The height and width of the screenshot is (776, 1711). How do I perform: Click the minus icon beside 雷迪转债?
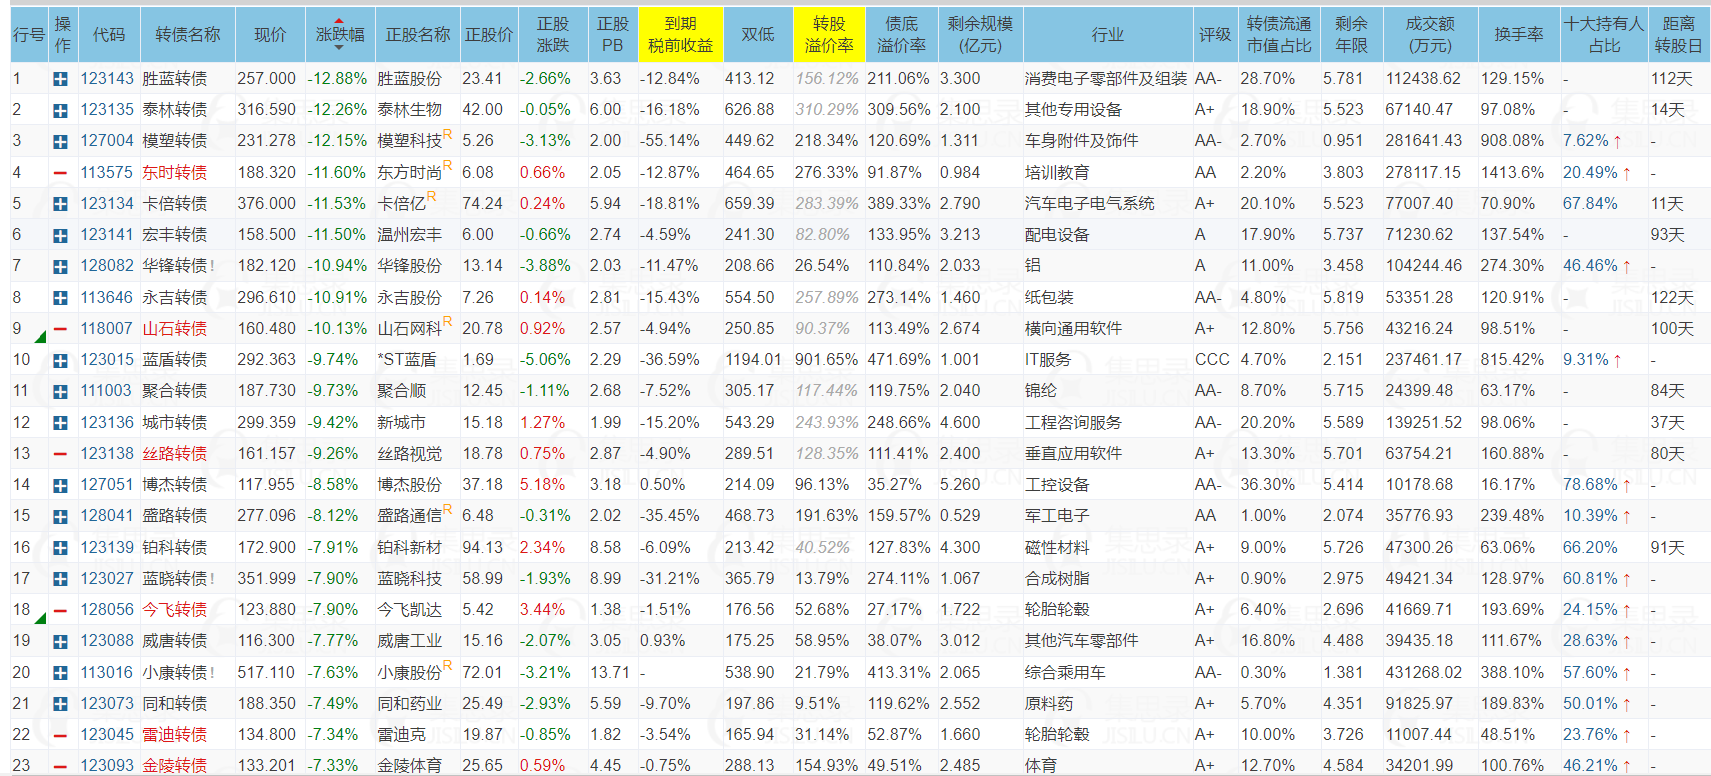point(61,735)
